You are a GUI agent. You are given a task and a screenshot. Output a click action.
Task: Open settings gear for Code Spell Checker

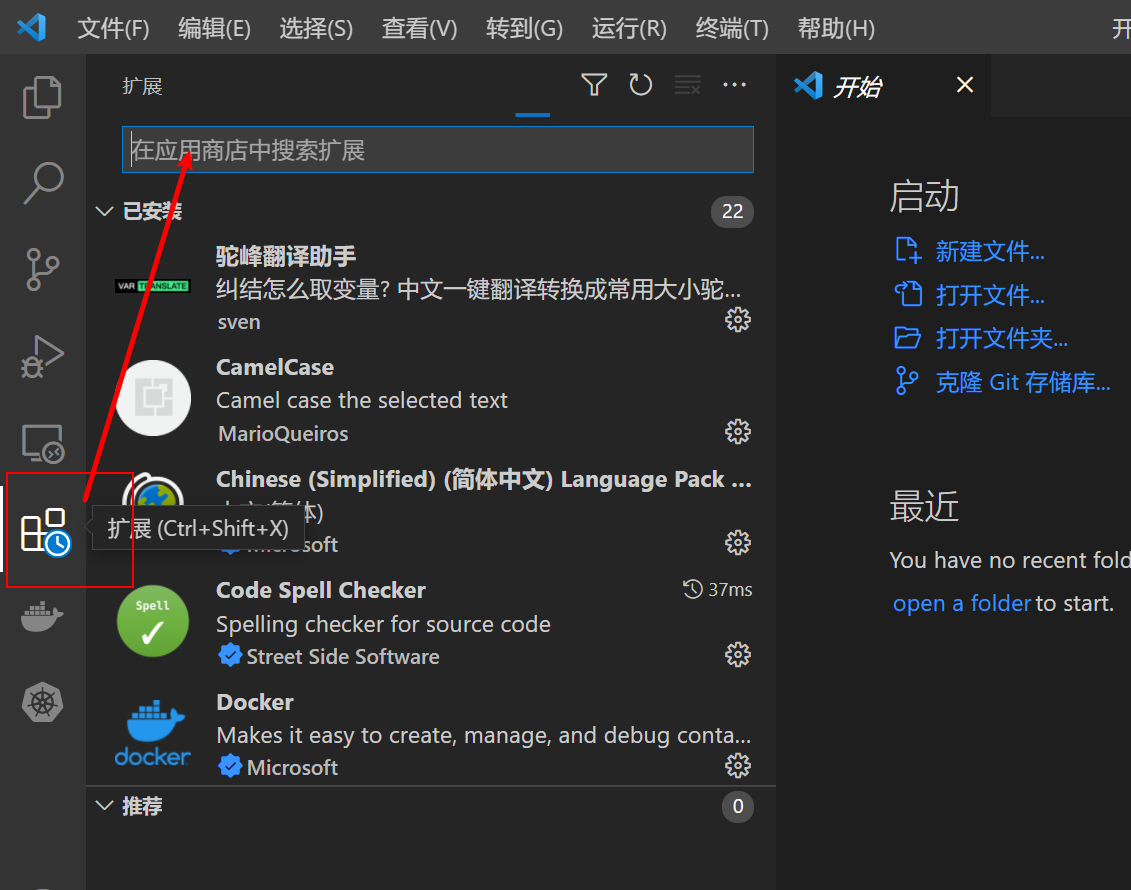tap(737, 654)
